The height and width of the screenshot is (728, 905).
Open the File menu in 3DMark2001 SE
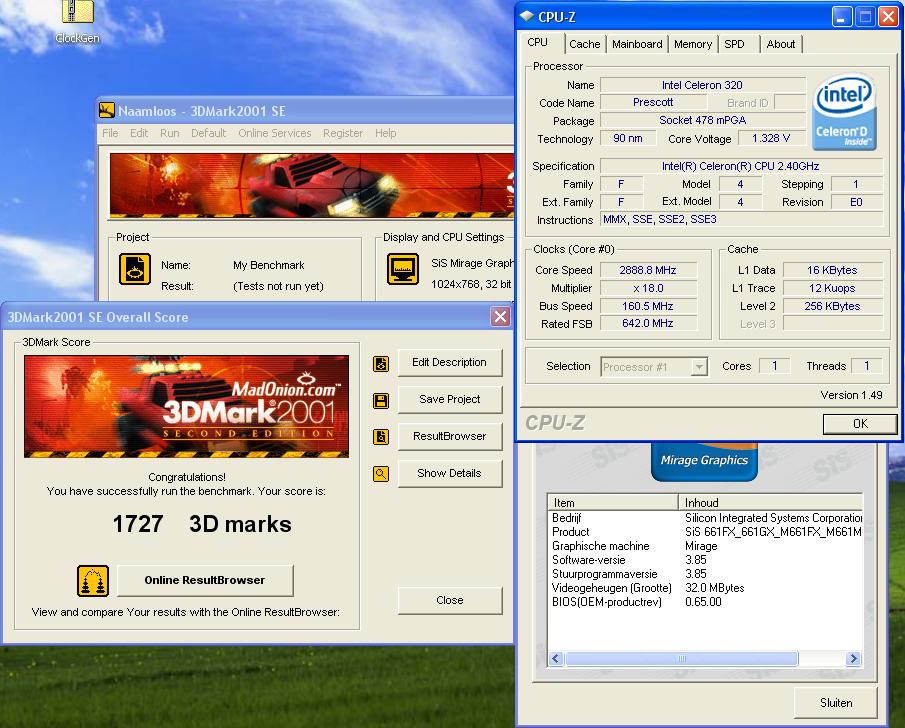(x=110, y=133)
